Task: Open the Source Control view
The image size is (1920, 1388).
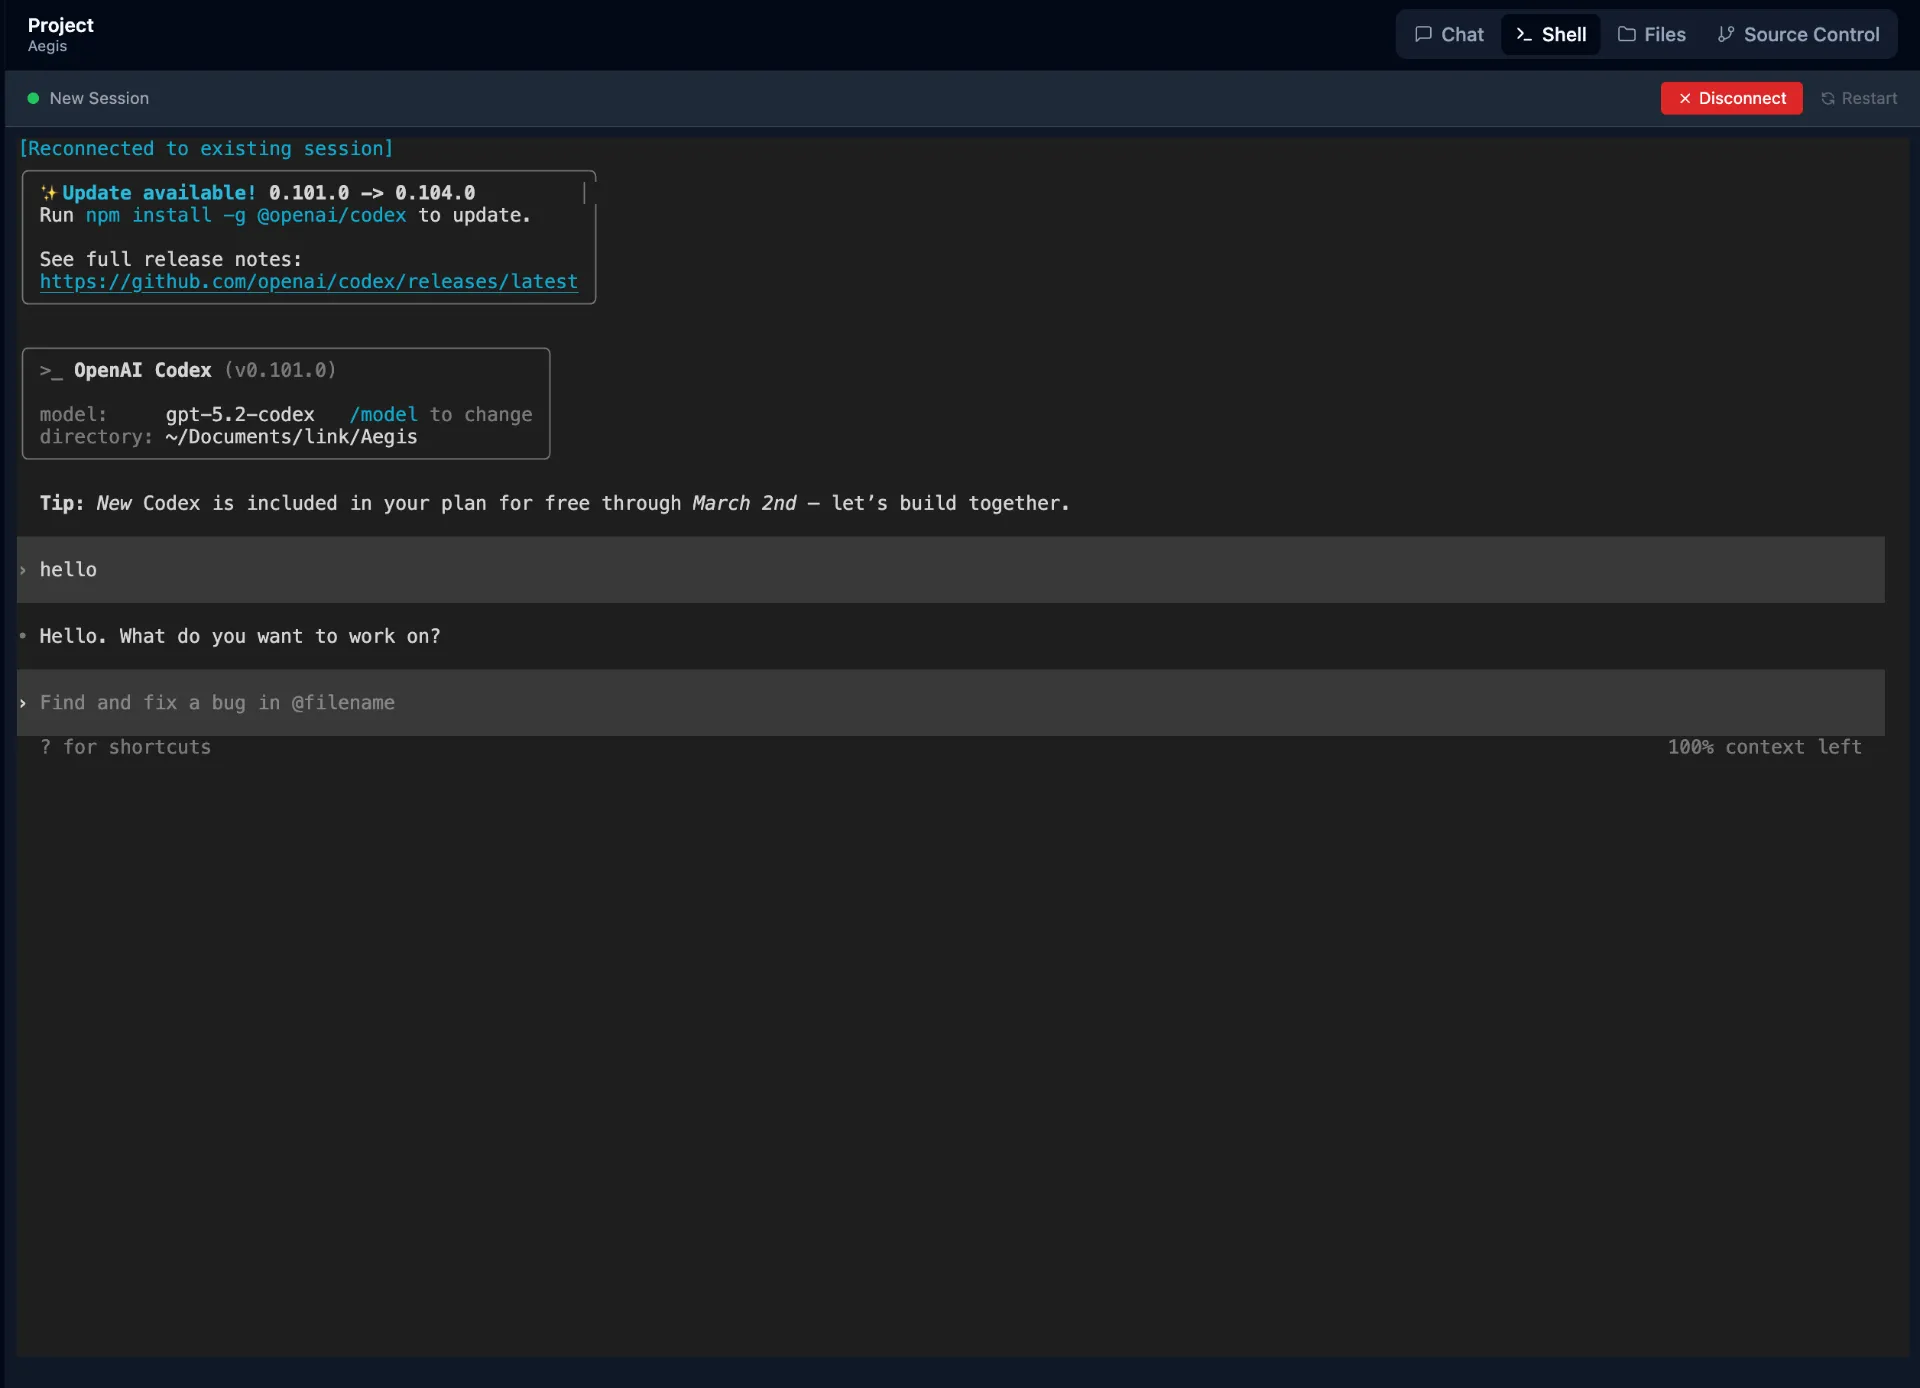Action: (1800, 33)
